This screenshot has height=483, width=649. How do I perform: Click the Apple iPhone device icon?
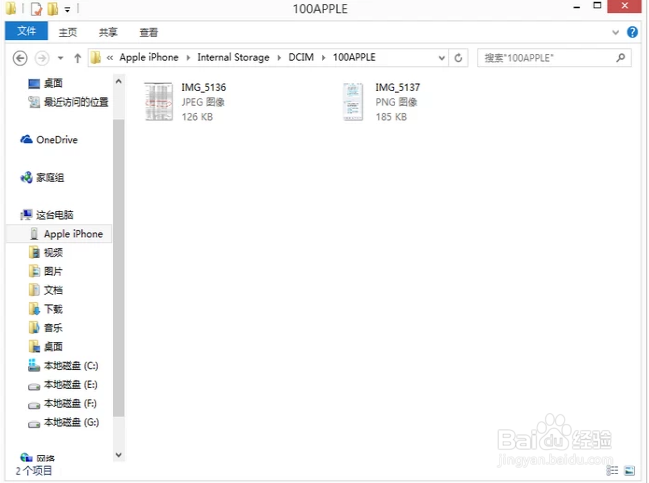[x=34, y=234]
